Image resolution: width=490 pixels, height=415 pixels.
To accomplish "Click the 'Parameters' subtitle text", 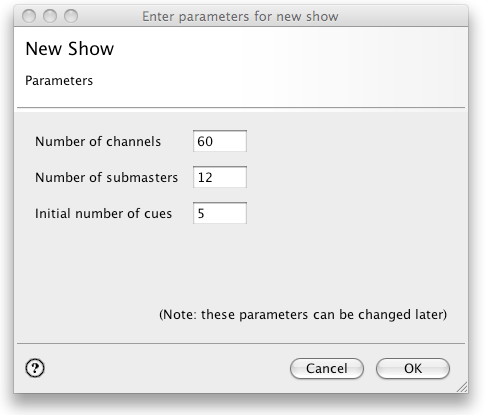I will pos(59,81).
